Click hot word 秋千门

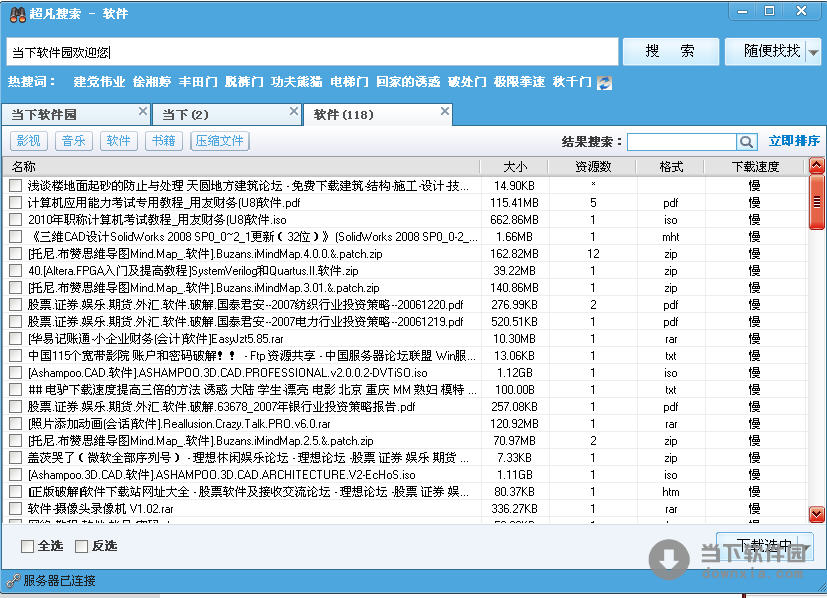tap(572, 82)
